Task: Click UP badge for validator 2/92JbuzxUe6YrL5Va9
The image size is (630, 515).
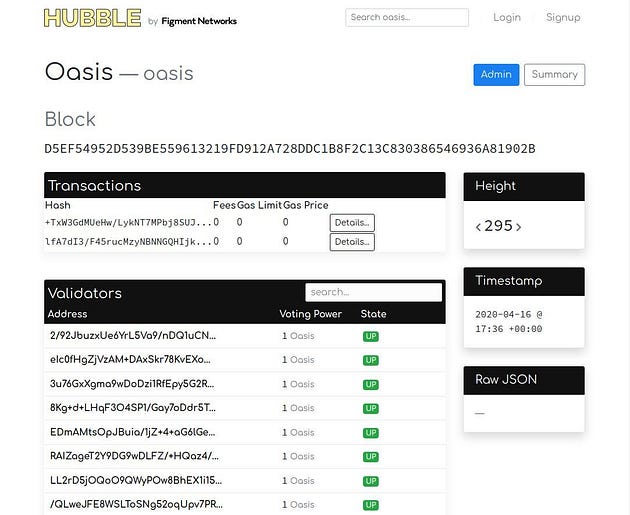Action: pos(370,336)
